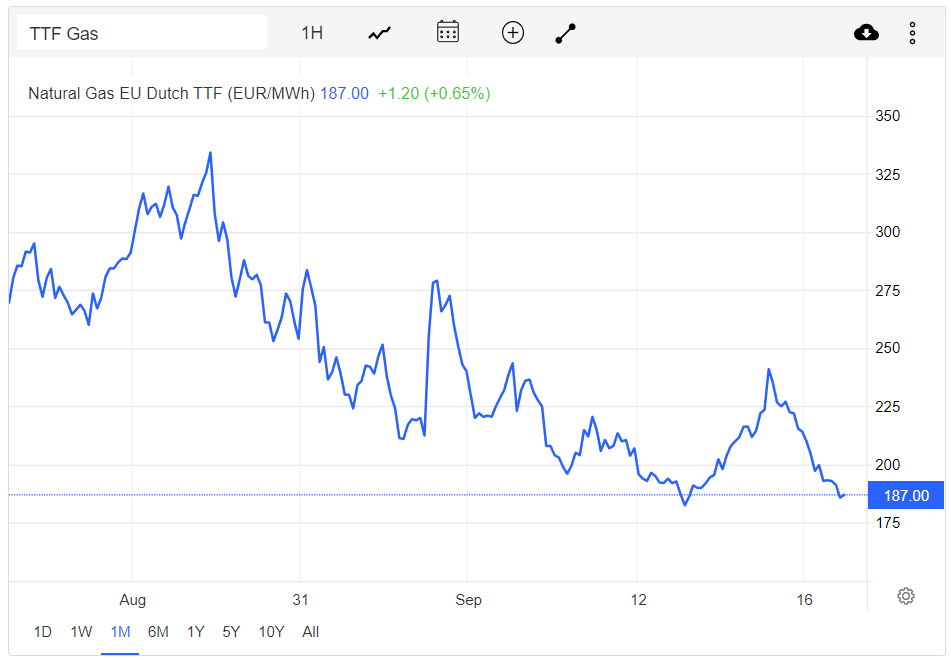951x660 pixels.
Task: Choose the 5Y time range
Action: (231, 632)
